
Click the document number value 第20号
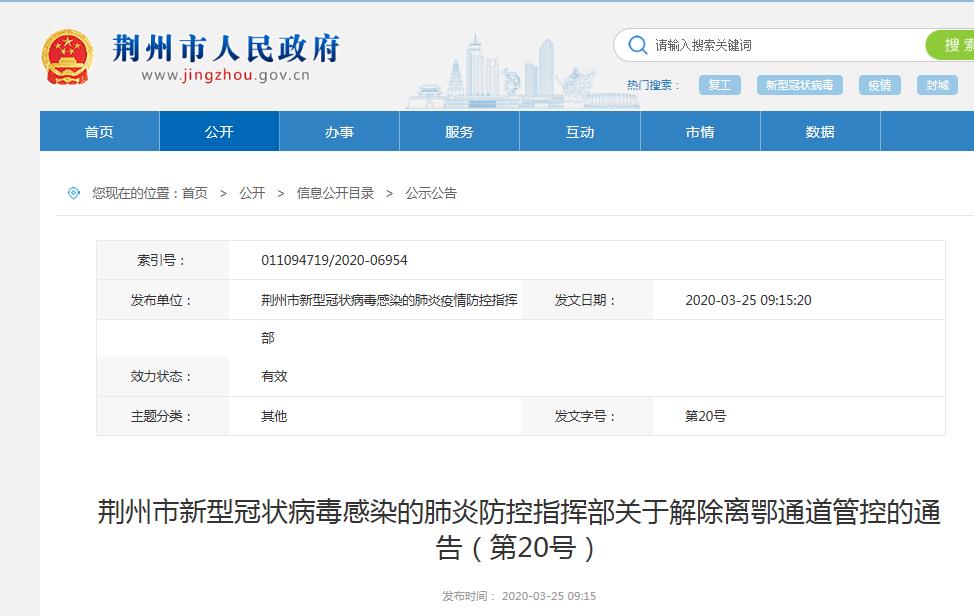pos(705,416)
